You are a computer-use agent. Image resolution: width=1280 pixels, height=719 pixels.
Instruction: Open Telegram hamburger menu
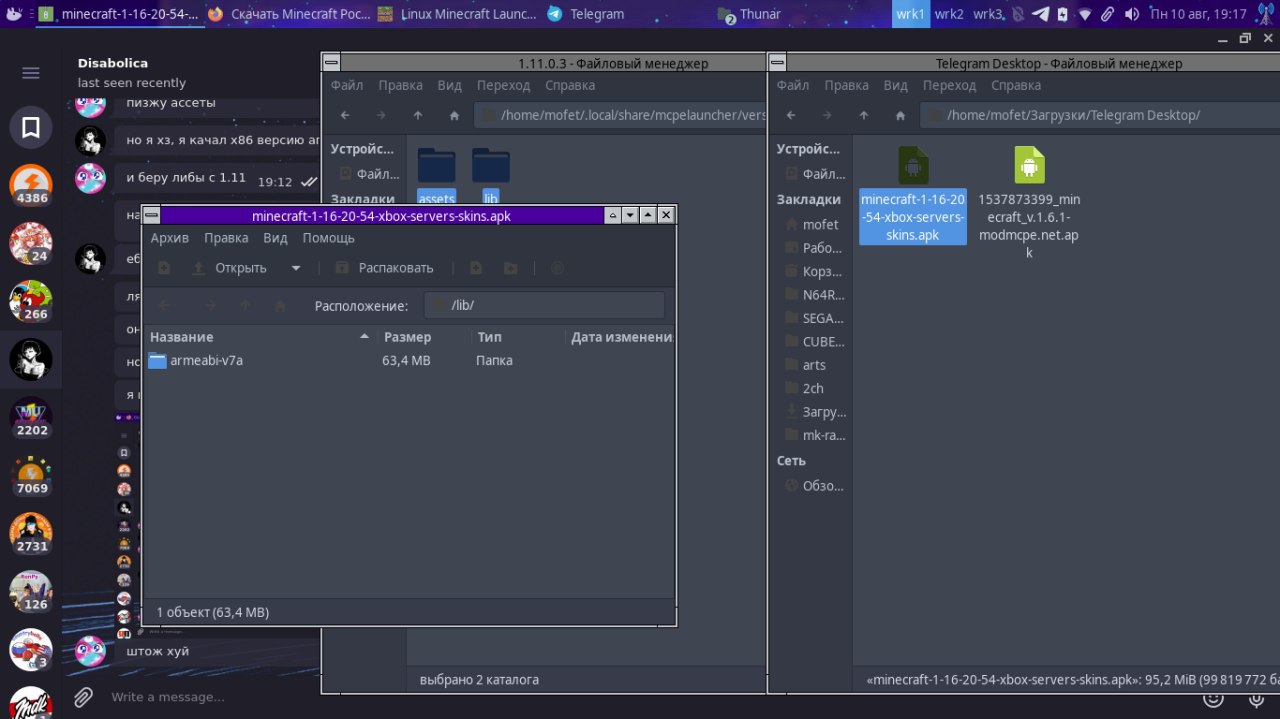[x=31, y=73]
